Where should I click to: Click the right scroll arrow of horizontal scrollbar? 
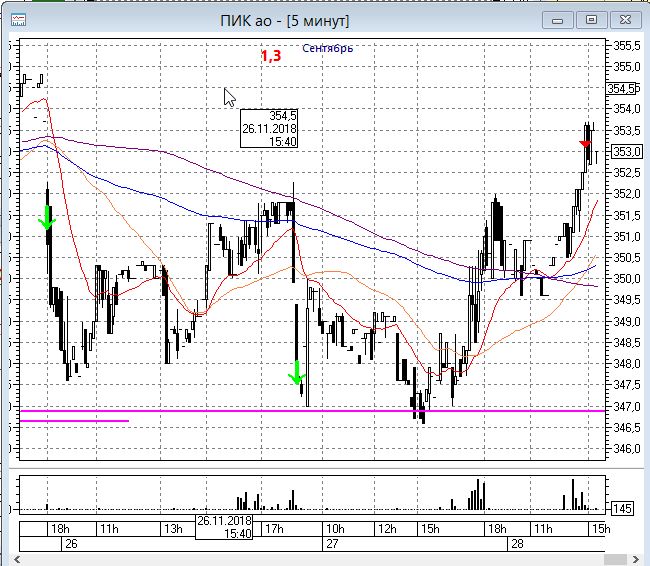click(635, 559)
